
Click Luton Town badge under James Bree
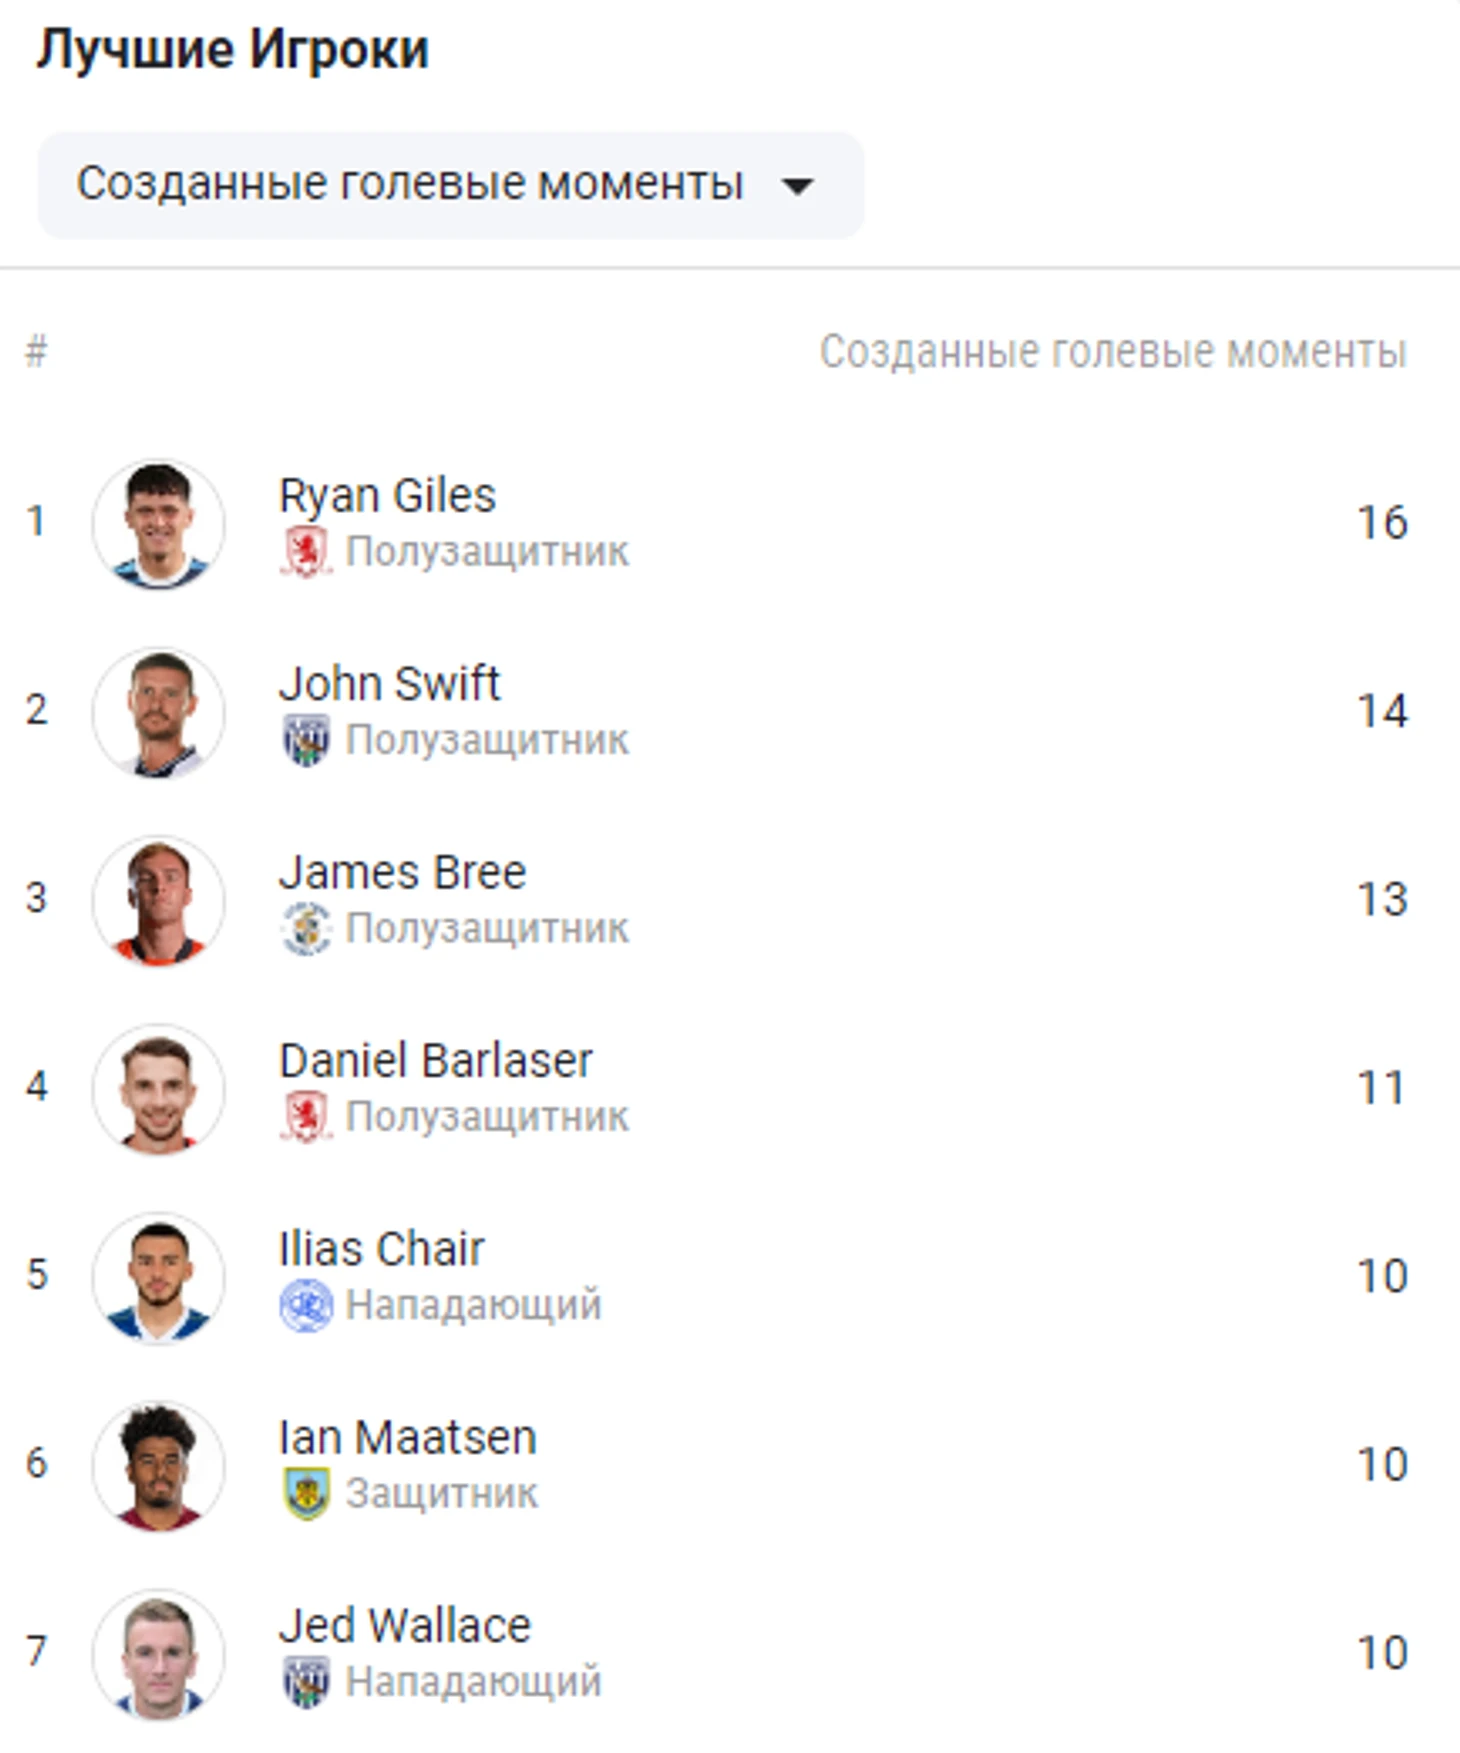[x=306, y=929]
